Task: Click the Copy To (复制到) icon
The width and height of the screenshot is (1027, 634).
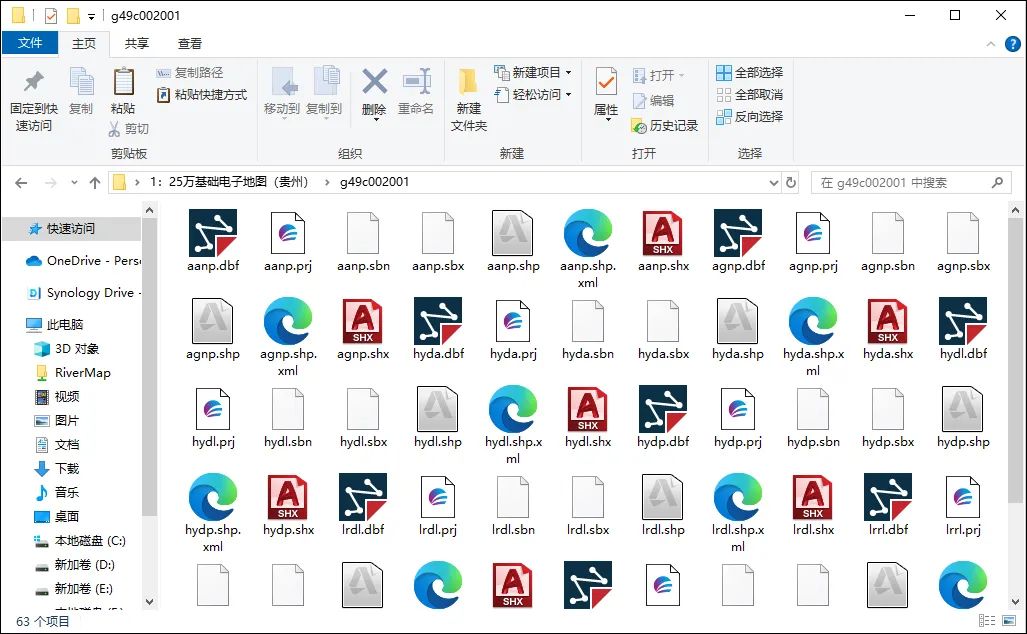Action: point(326,81)
